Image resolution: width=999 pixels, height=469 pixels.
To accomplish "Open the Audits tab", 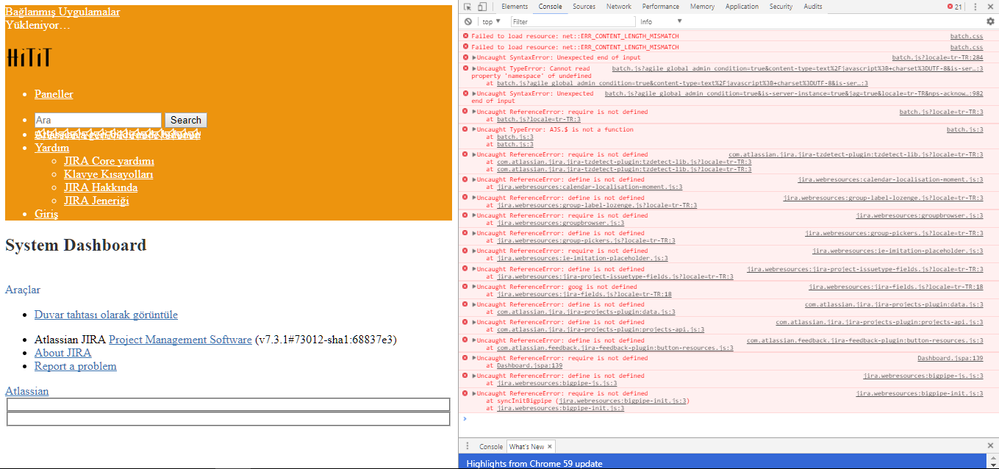I will pos(812,6).
